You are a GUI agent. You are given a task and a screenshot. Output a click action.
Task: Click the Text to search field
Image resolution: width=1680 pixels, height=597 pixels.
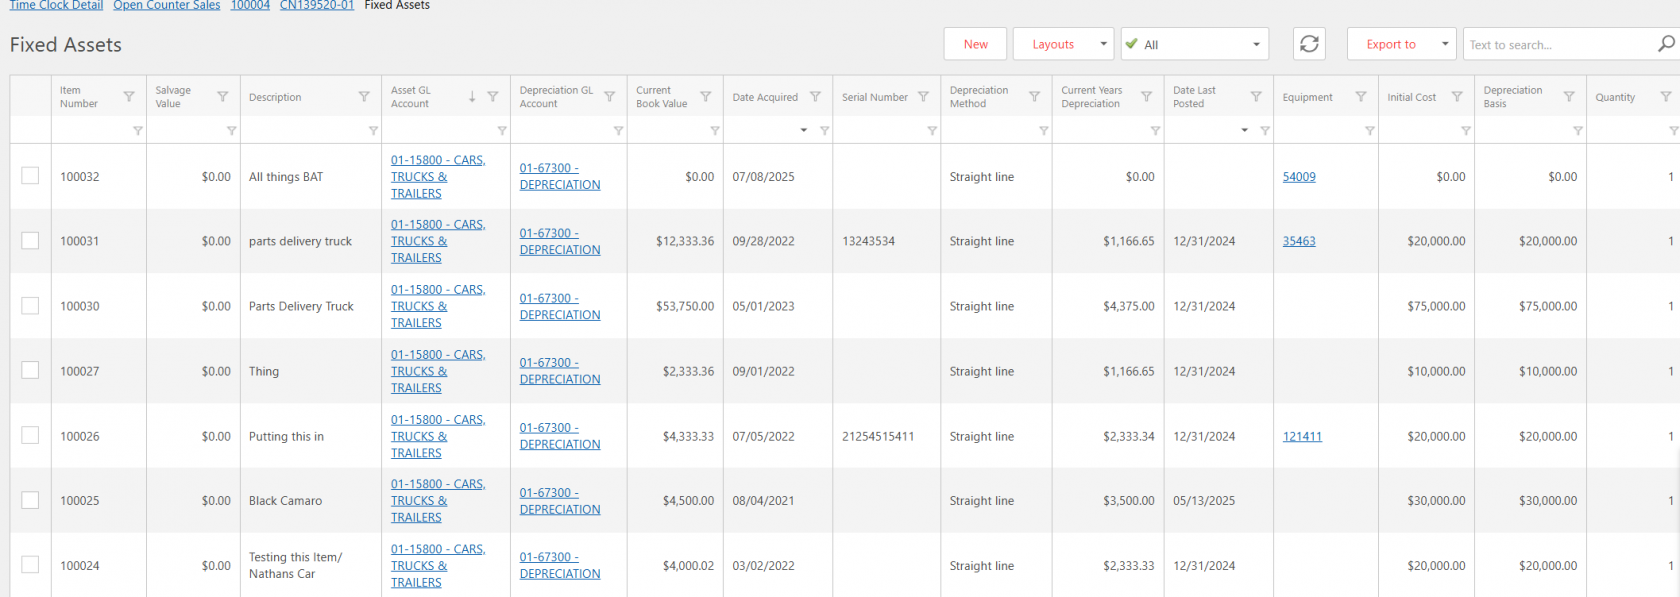tap(1560, 44)
